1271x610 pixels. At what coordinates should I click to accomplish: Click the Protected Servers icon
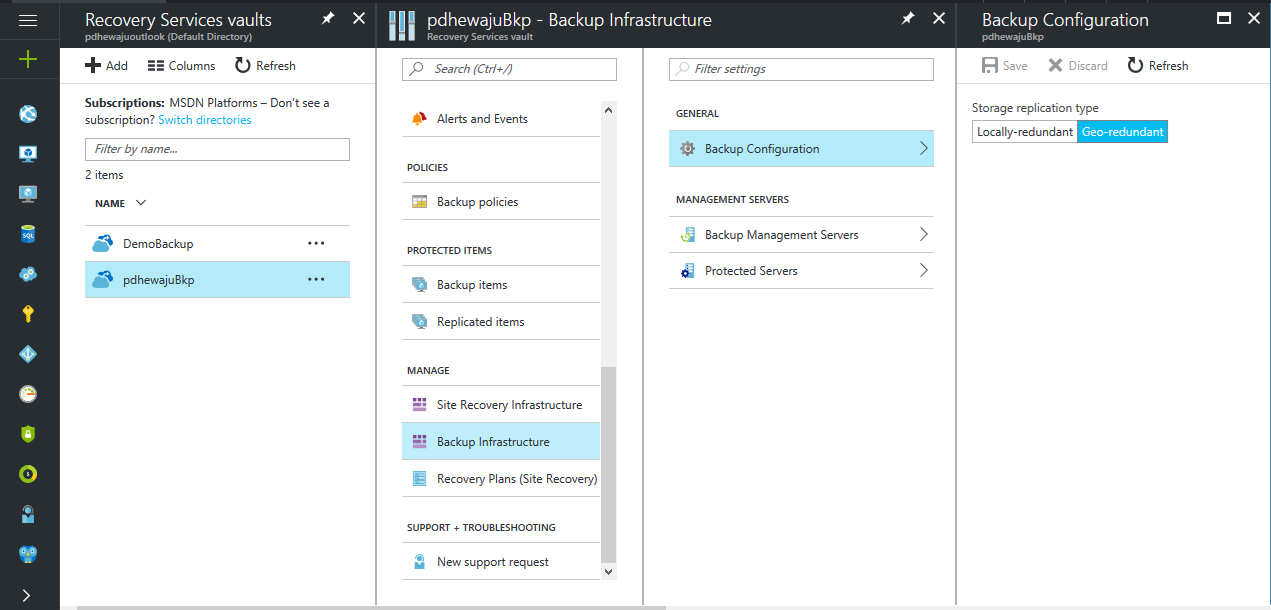(x=687, y=271)
